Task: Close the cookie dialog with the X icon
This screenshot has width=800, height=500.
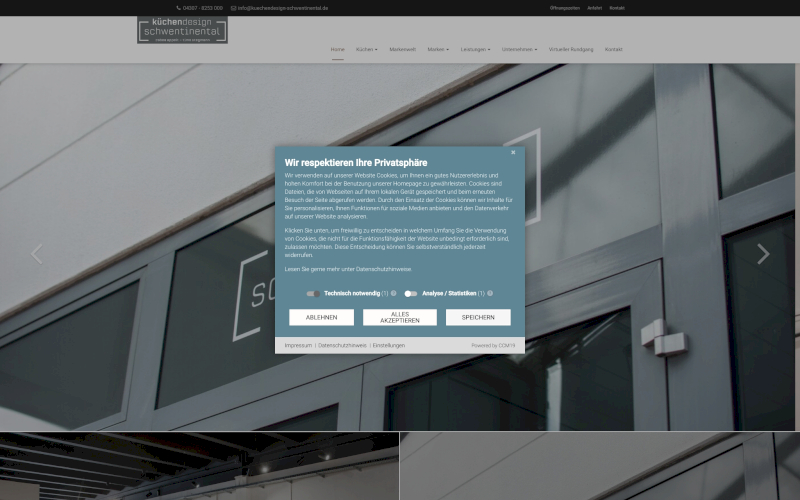Action: [513, 153]
